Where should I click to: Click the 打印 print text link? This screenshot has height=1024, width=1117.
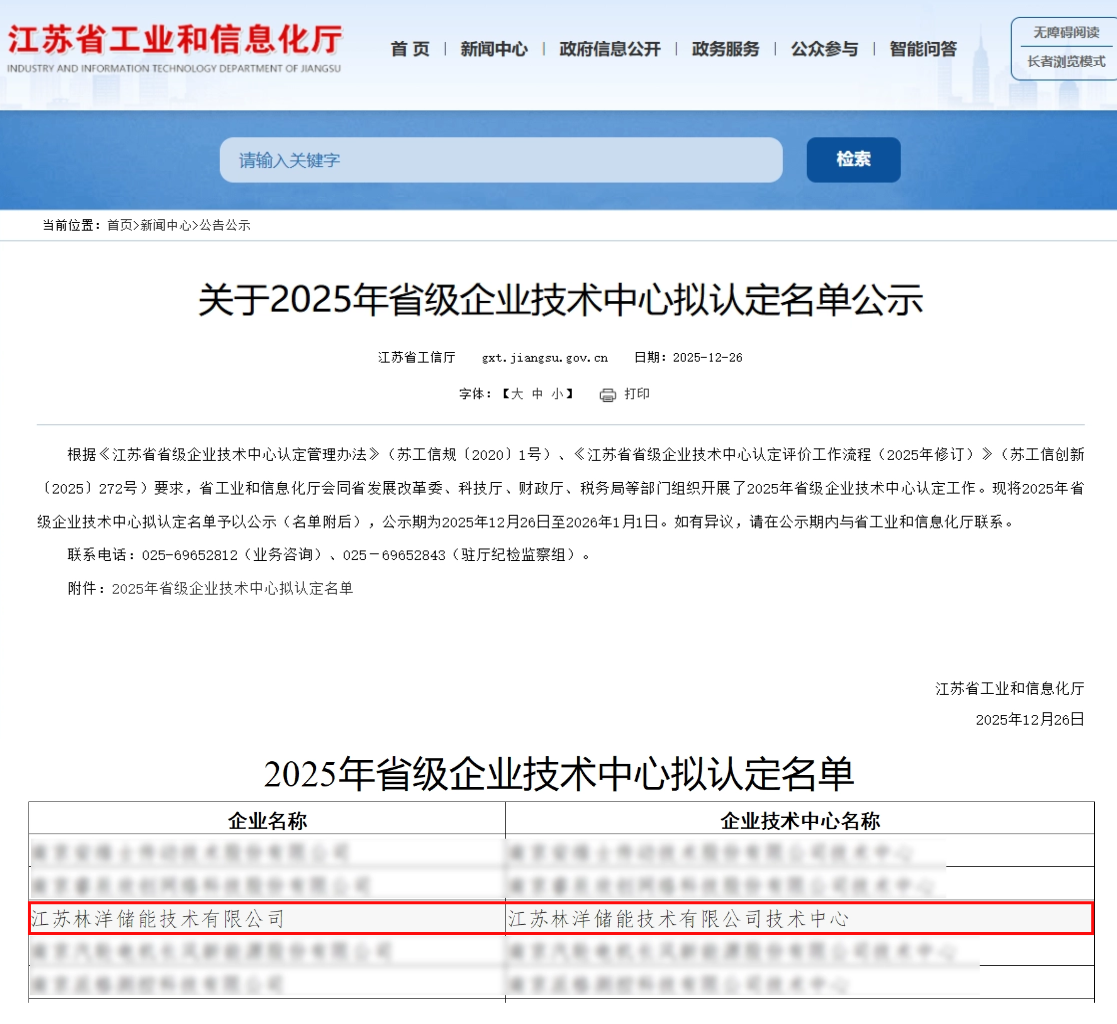[x=637, y=394]
